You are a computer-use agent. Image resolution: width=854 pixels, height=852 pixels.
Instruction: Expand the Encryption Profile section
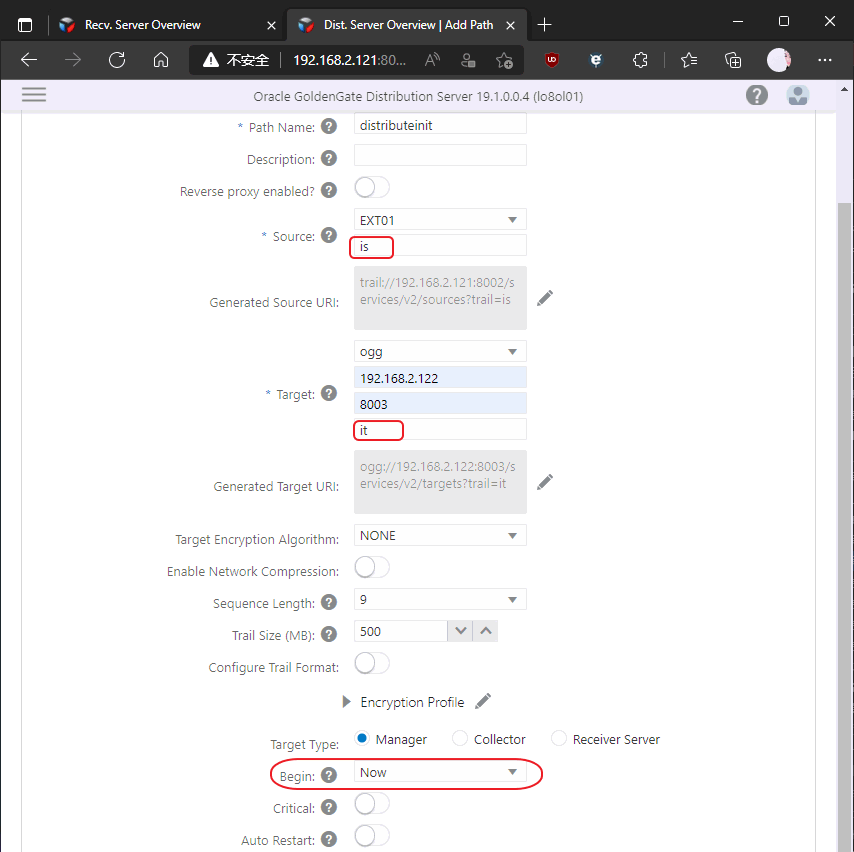tap(347, 702)
